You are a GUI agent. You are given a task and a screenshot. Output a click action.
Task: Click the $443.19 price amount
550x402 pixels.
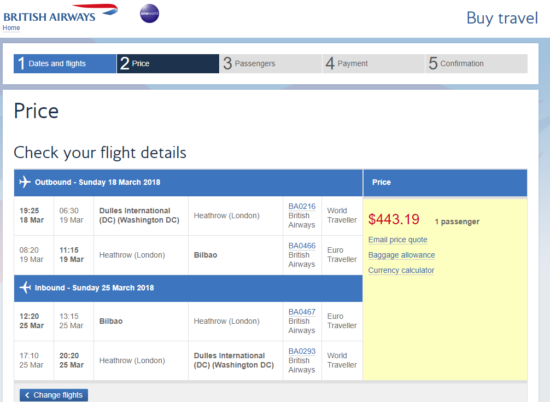(394, 220)
